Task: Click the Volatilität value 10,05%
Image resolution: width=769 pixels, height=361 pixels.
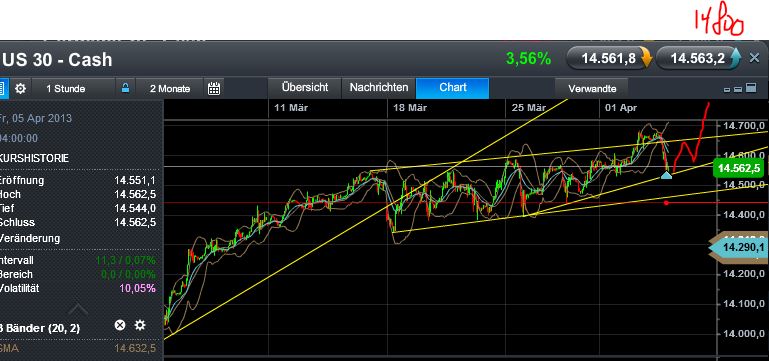Action: coord(138,288)
